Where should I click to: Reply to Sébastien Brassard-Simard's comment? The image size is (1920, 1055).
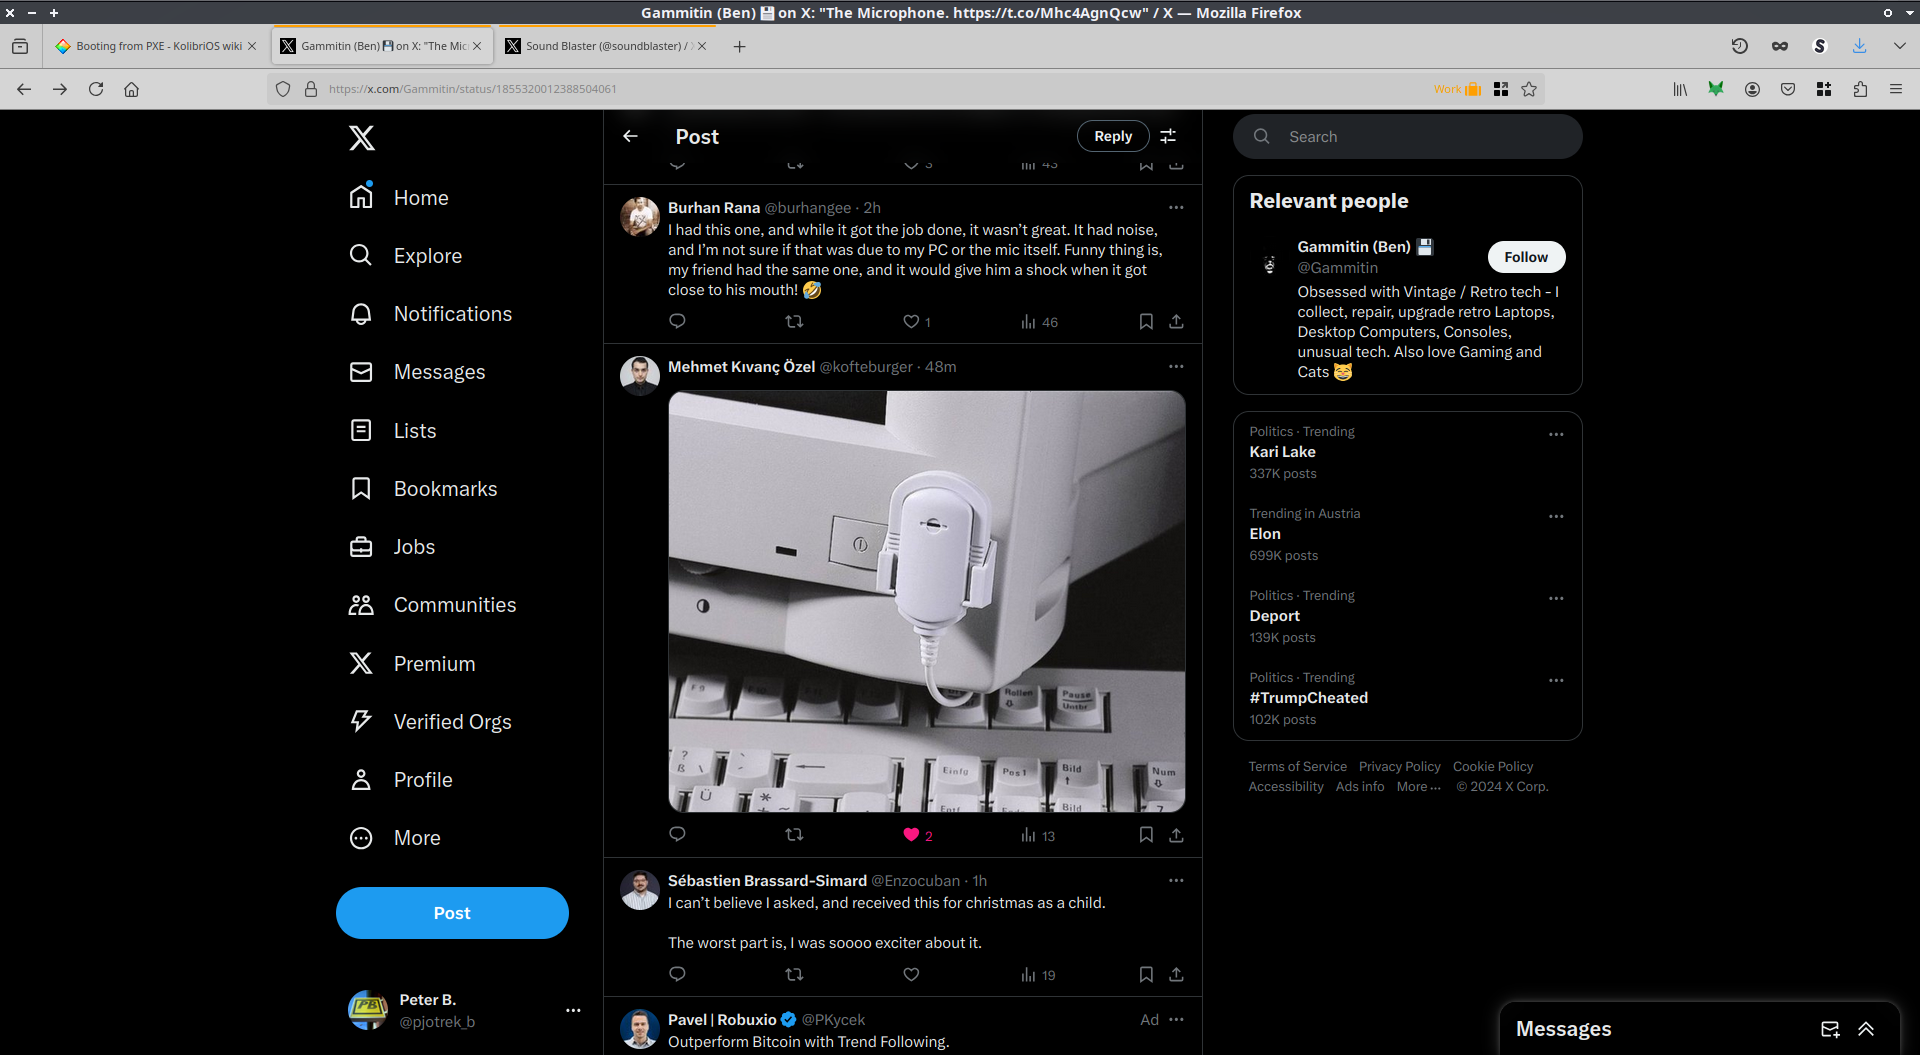677,974
